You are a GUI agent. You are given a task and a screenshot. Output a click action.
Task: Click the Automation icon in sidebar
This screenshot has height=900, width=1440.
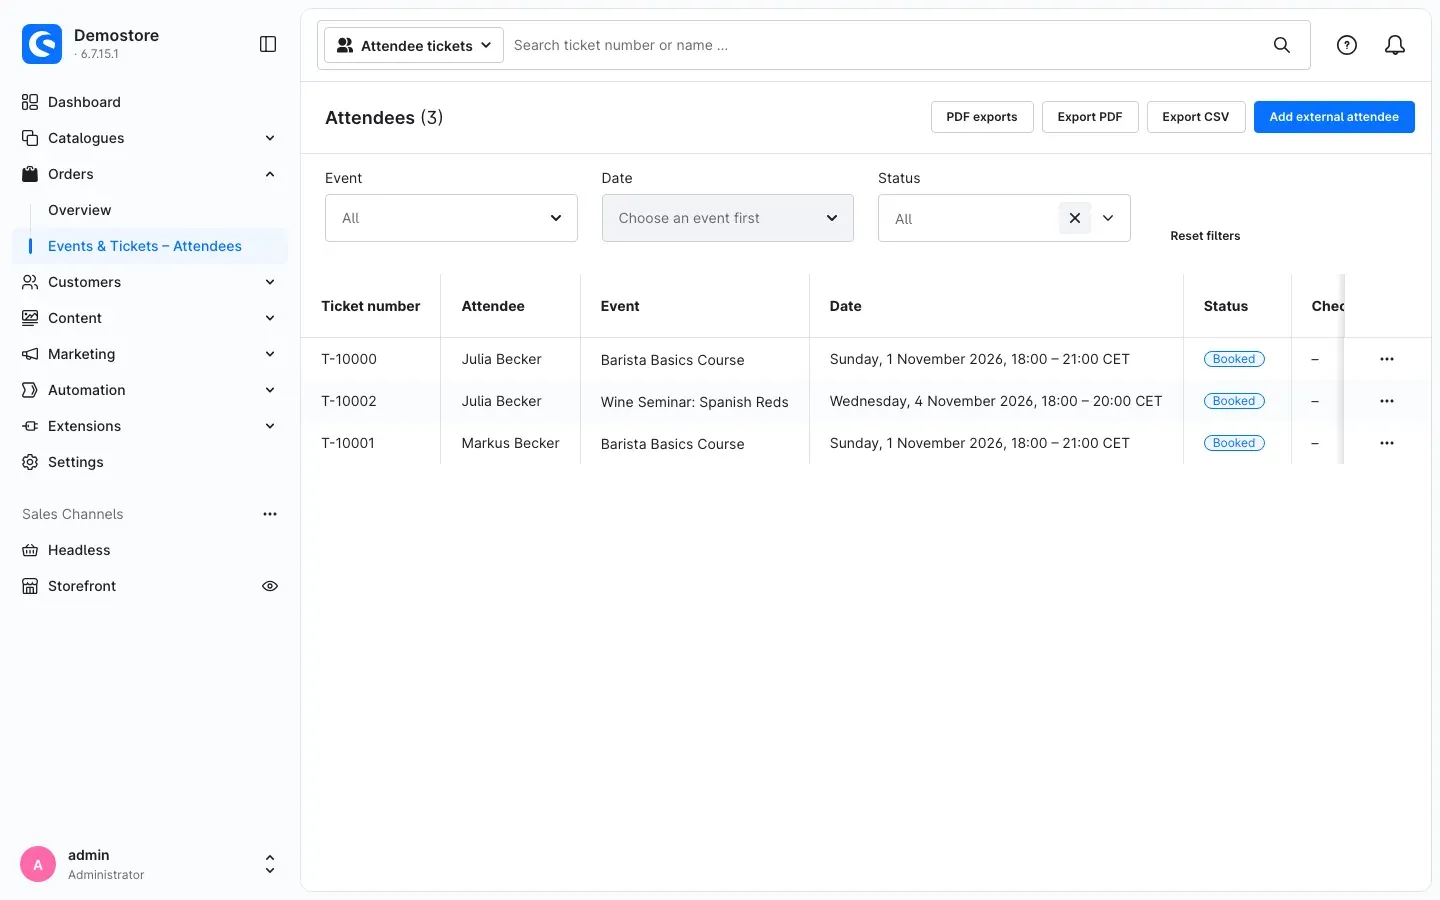pos(30,390)
